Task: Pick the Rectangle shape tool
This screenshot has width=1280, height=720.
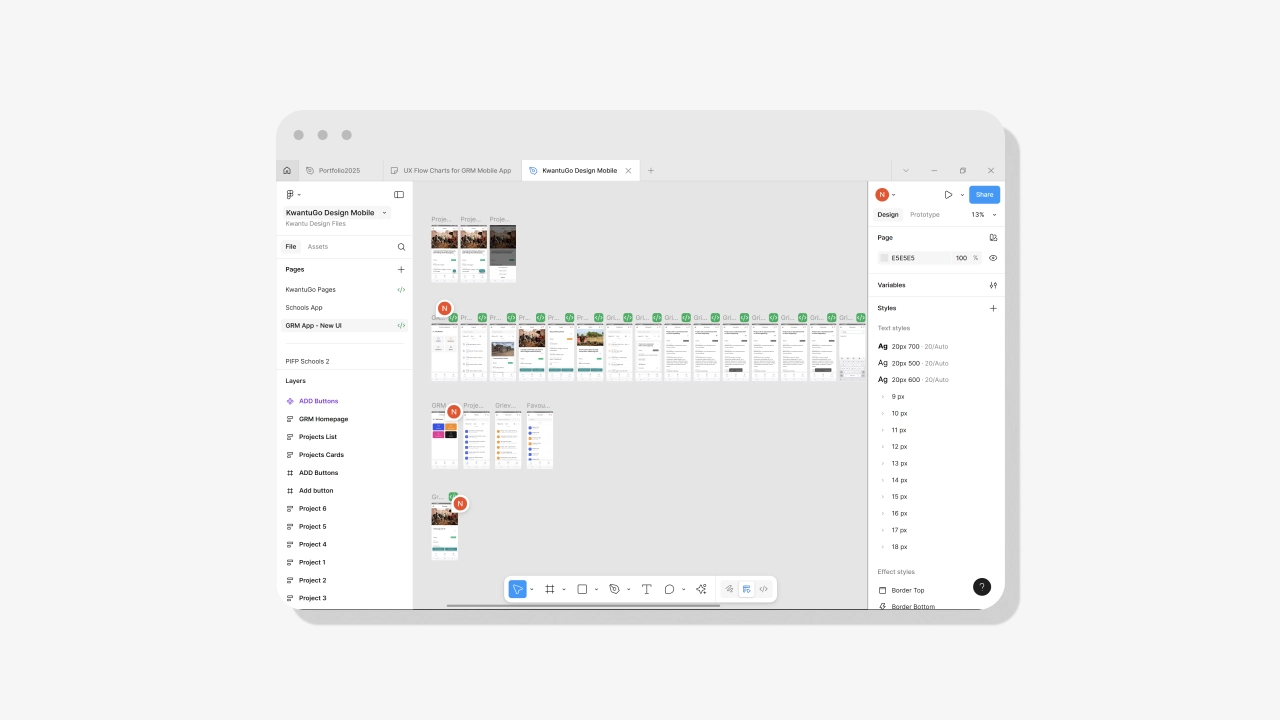Action: (x=582, y=589)
